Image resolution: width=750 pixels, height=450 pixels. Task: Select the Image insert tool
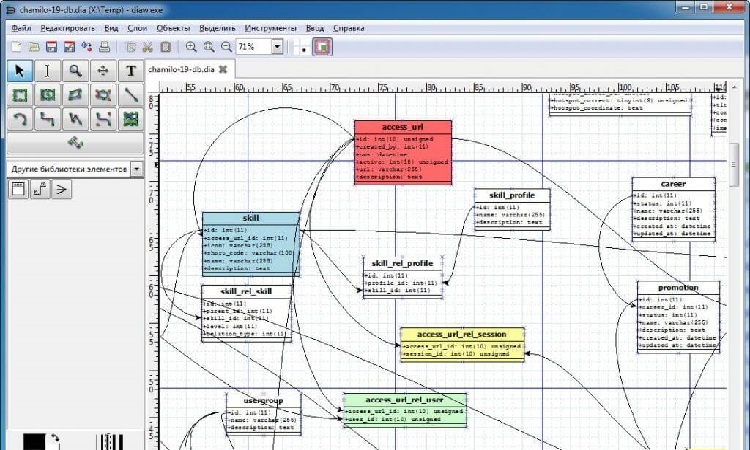click(131, 119)
